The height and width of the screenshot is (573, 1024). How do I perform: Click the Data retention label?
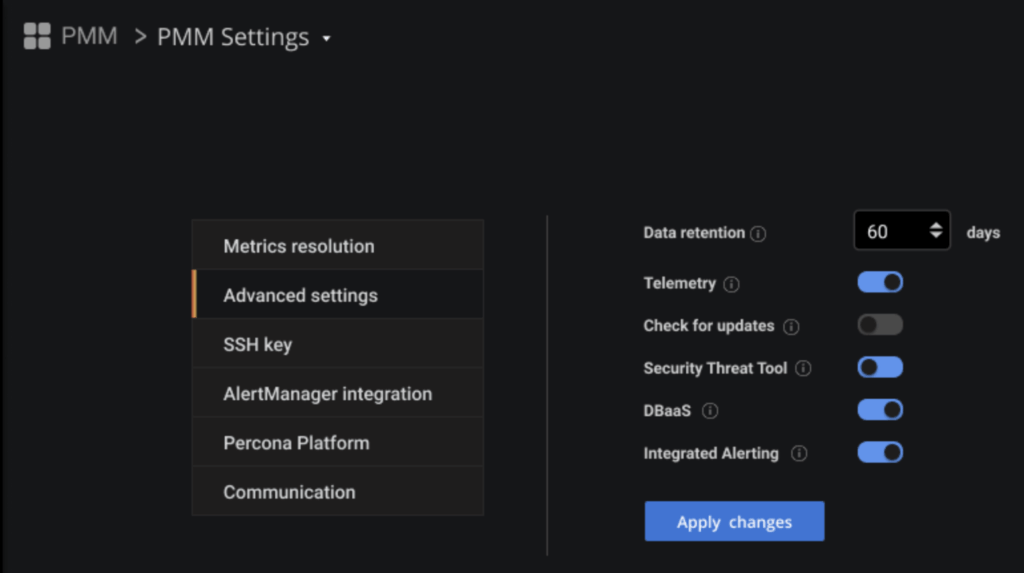[694, 233]
